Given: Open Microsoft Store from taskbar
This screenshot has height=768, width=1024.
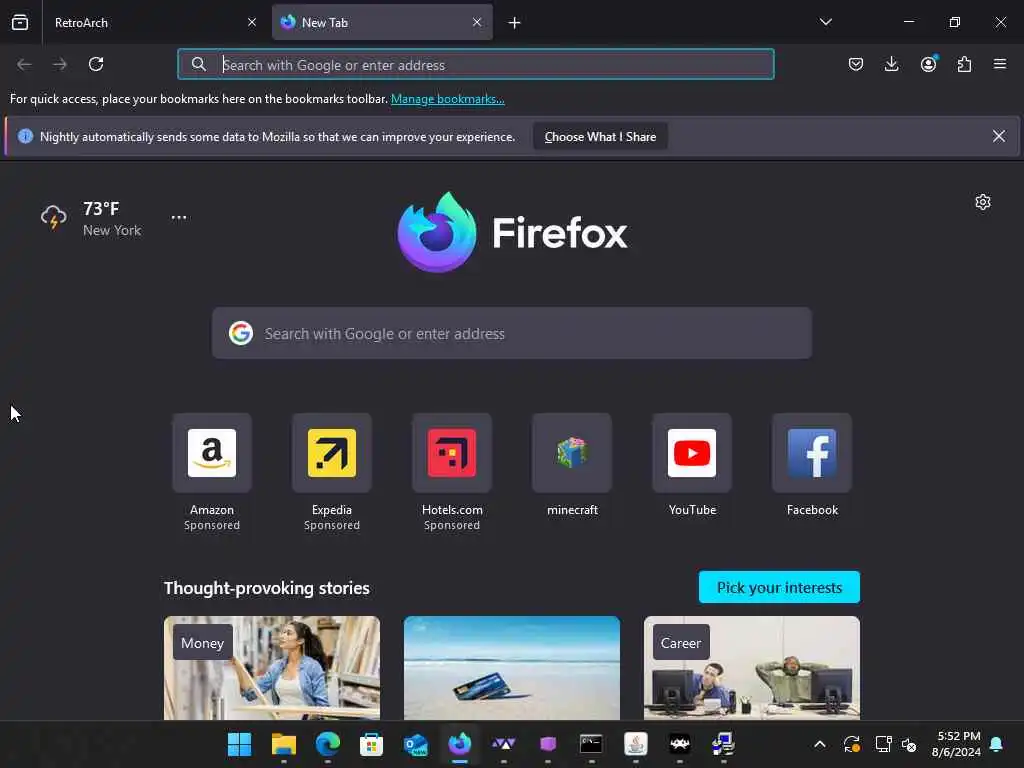Looking at the screenshot, I should (x=372, y=744).
